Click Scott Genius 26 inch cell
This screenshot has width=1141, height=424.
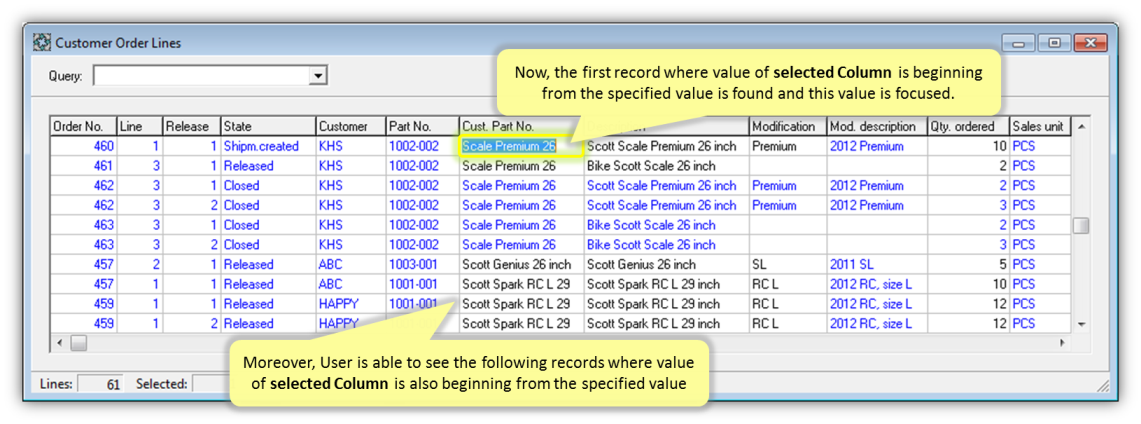(521, 265)
